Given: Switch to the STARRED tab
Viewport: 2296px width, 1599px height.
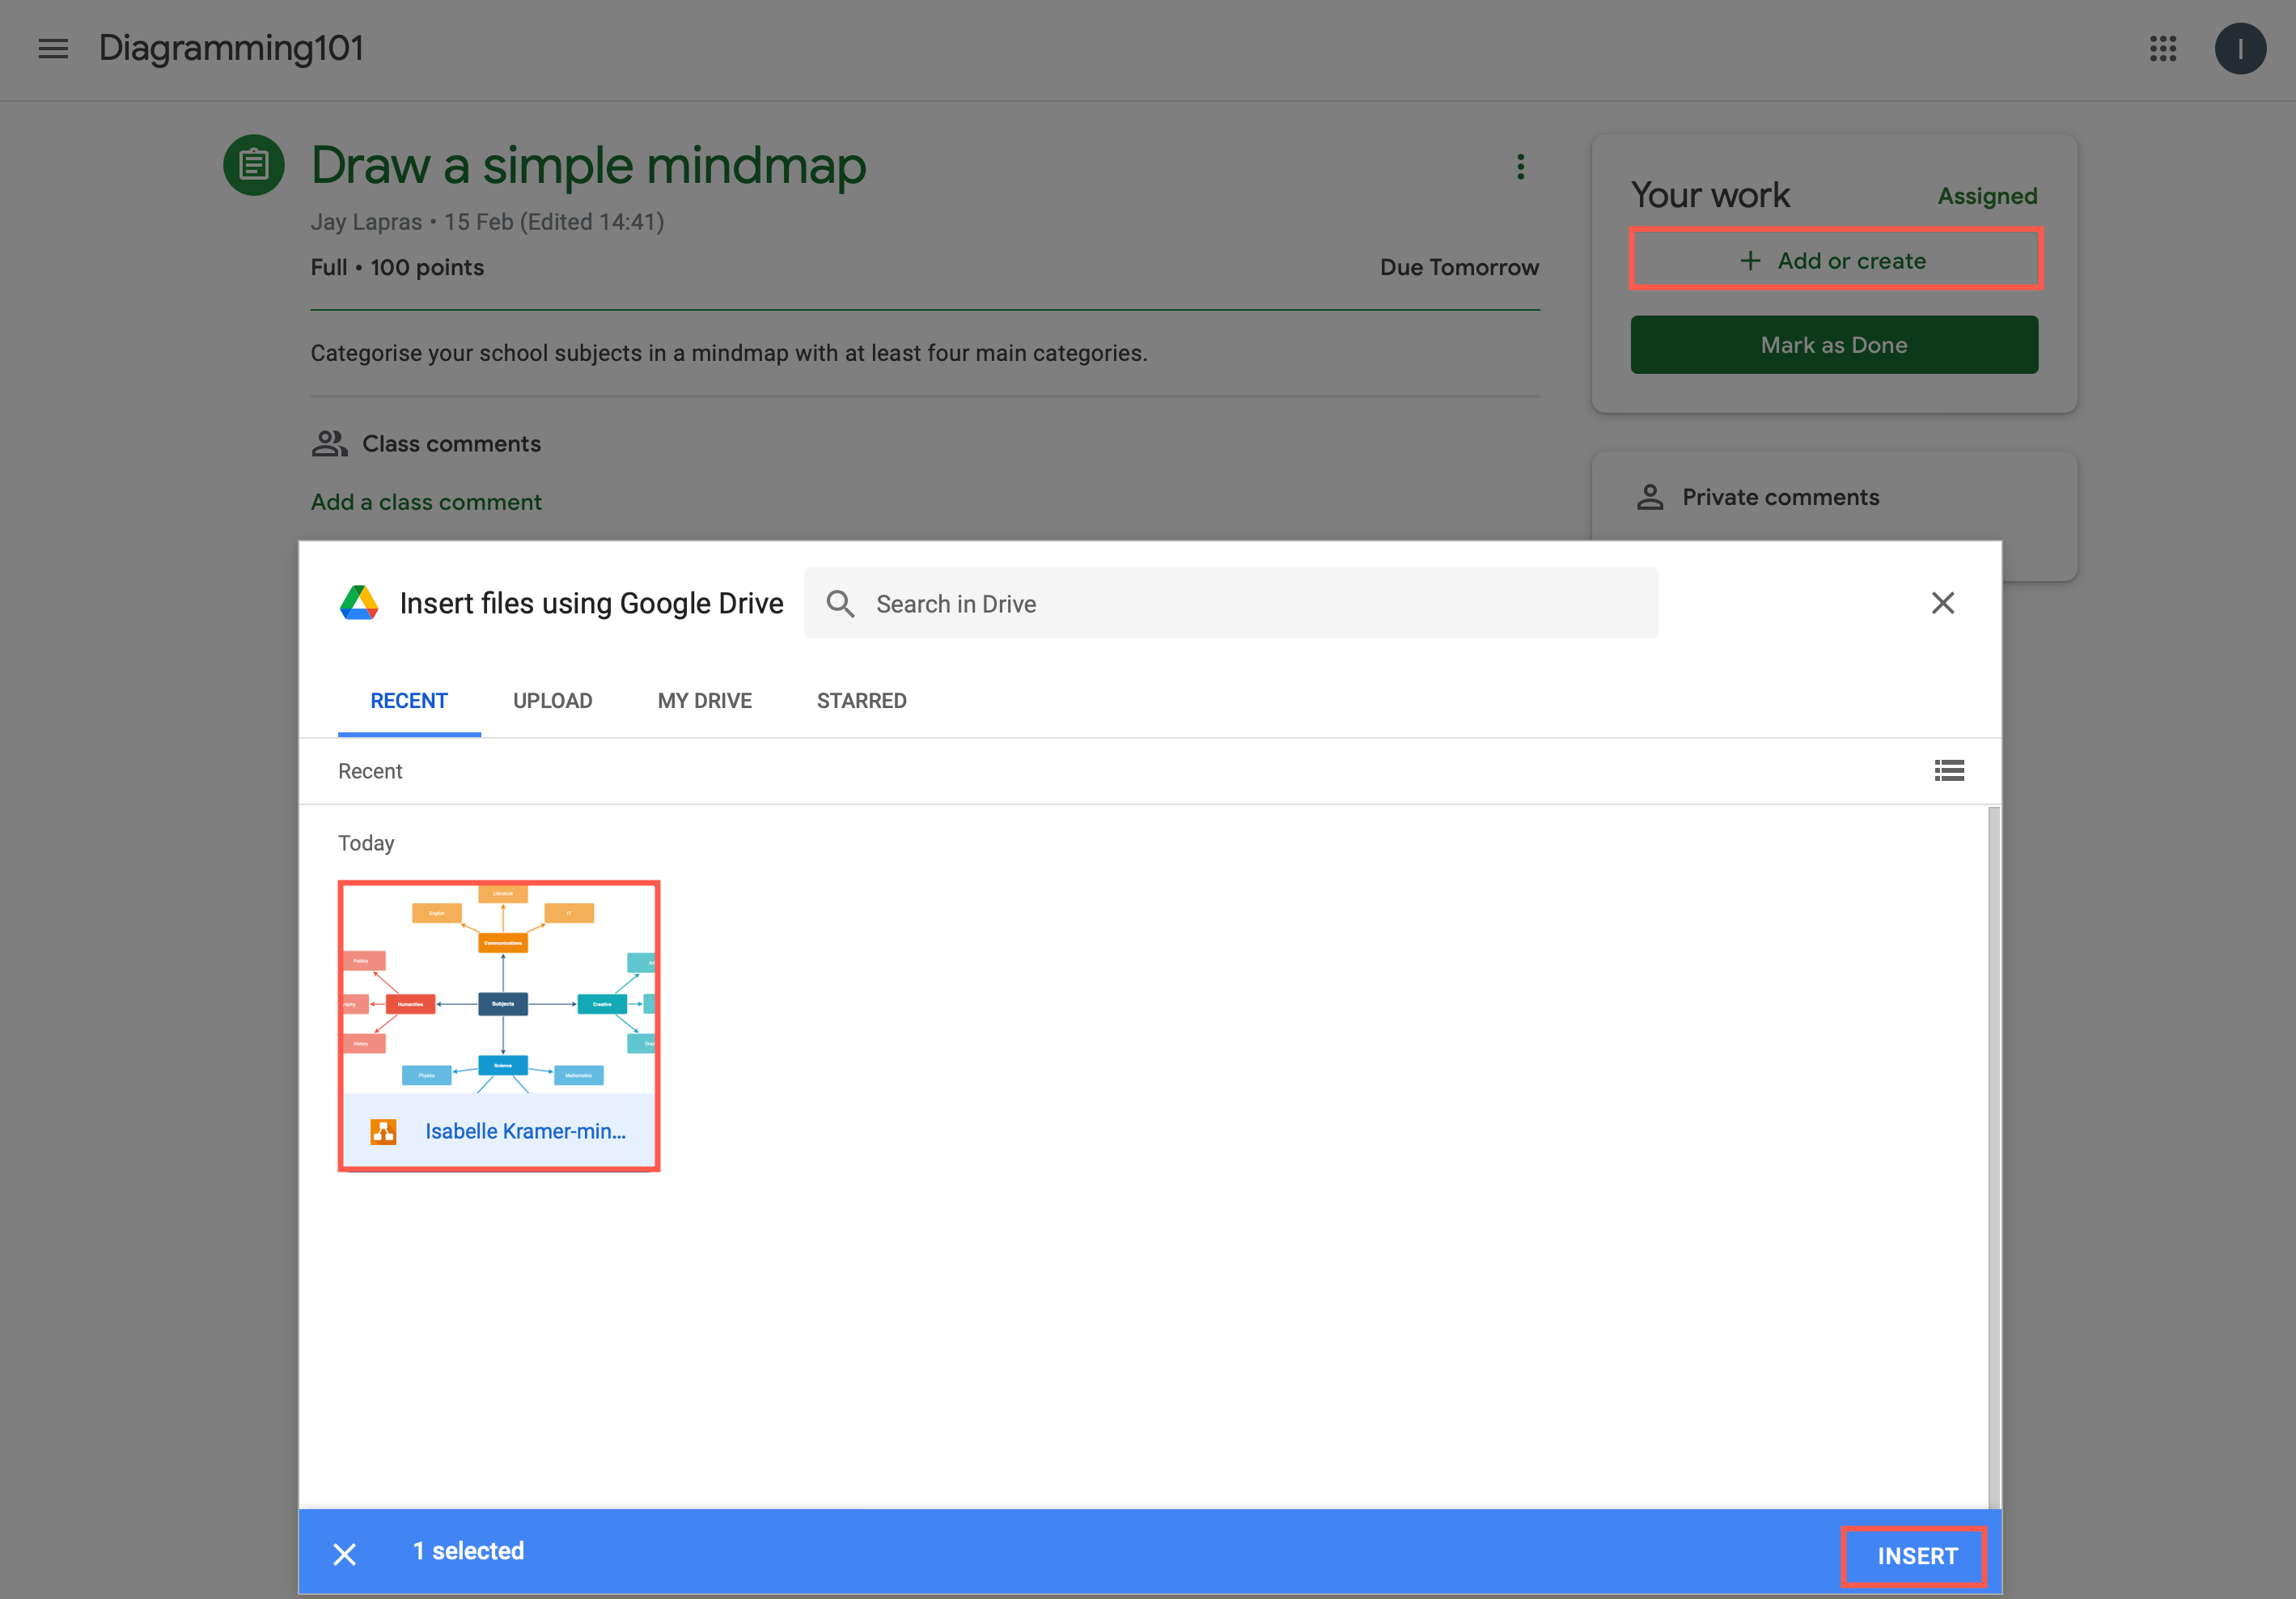Looking at the screenshot, I should tap(861, 700).
